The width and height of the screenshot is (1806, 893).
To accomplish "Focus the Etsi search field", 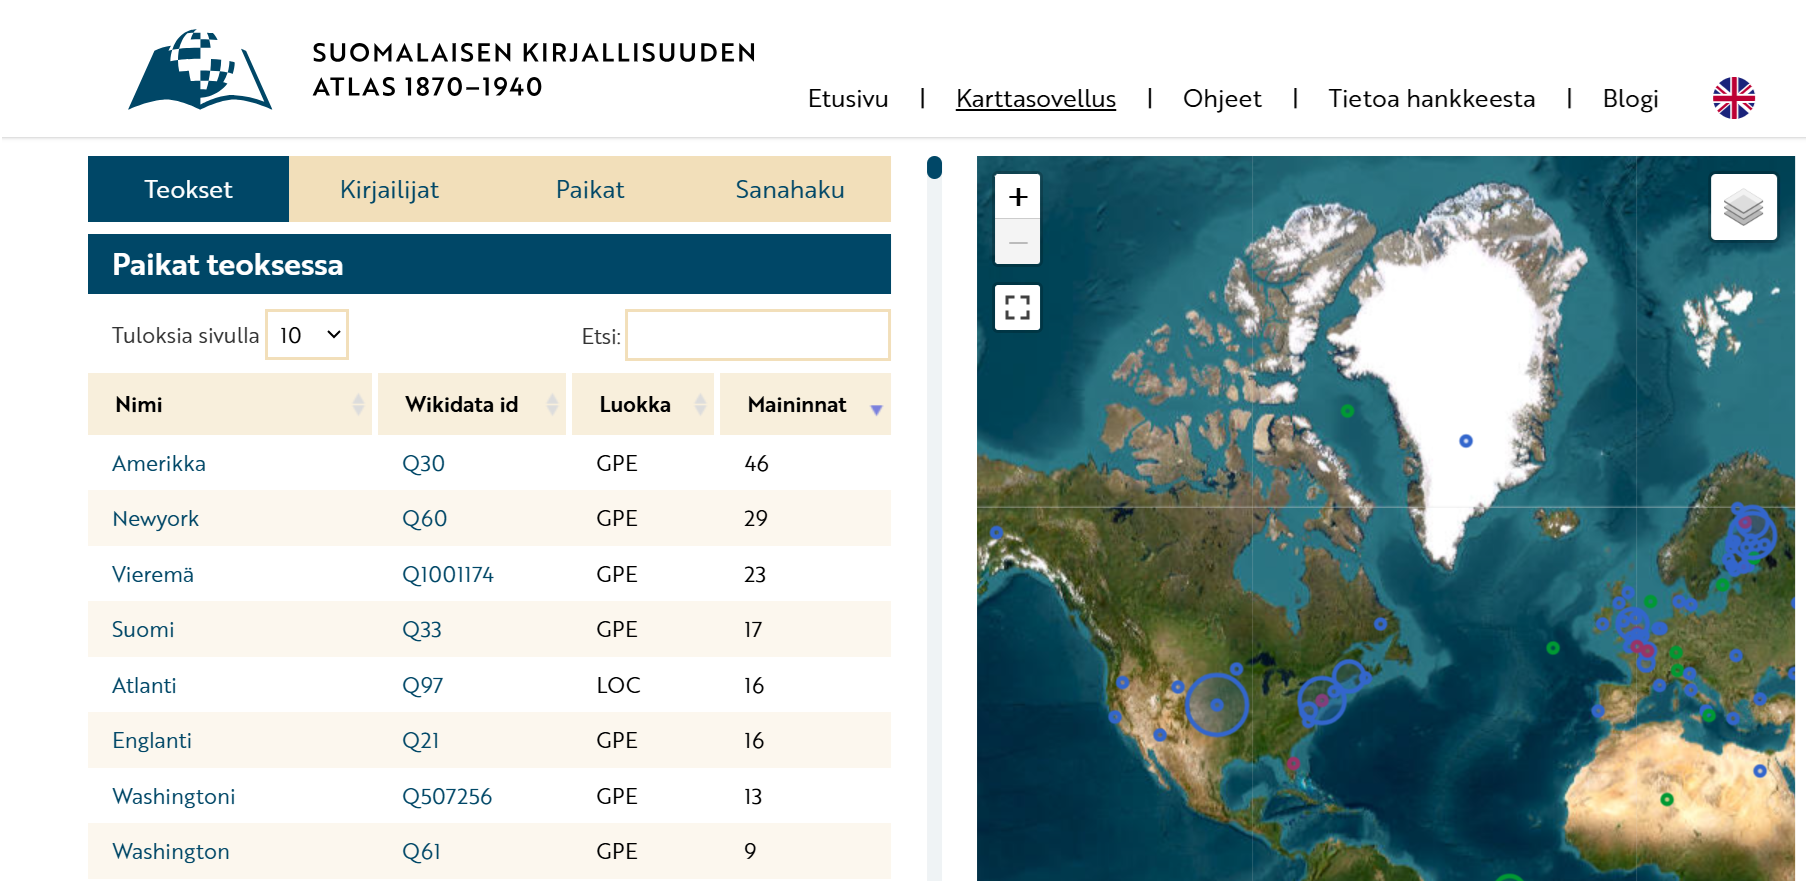I will (x=757, y=335).
